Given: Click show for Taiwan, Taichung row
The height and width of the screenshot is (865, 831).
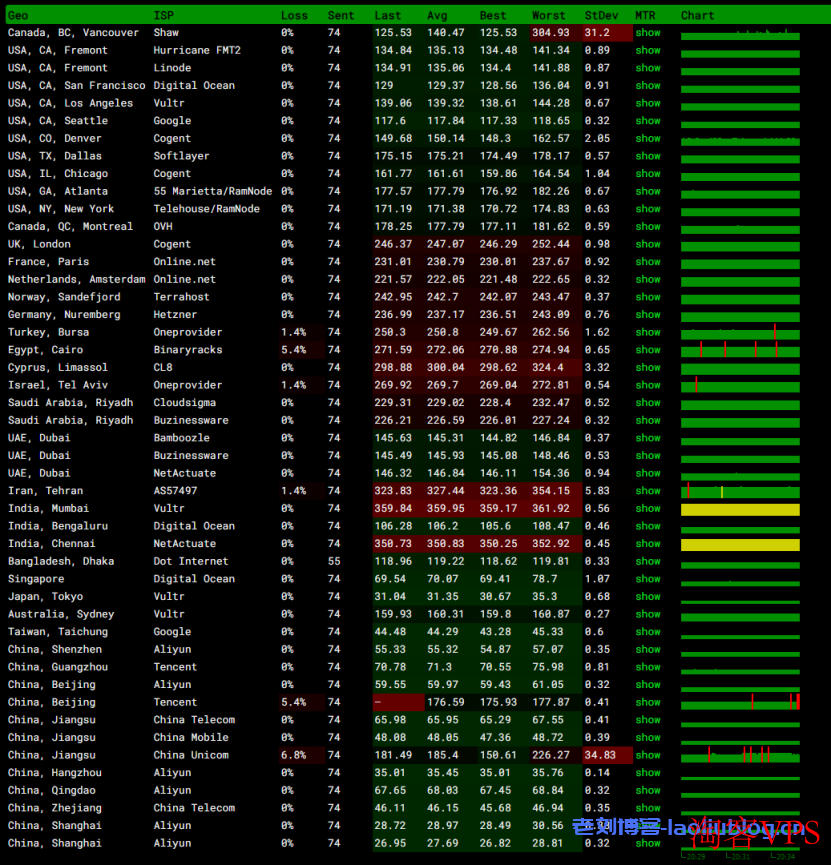Looking at the screenshot, I should (647, 632).
